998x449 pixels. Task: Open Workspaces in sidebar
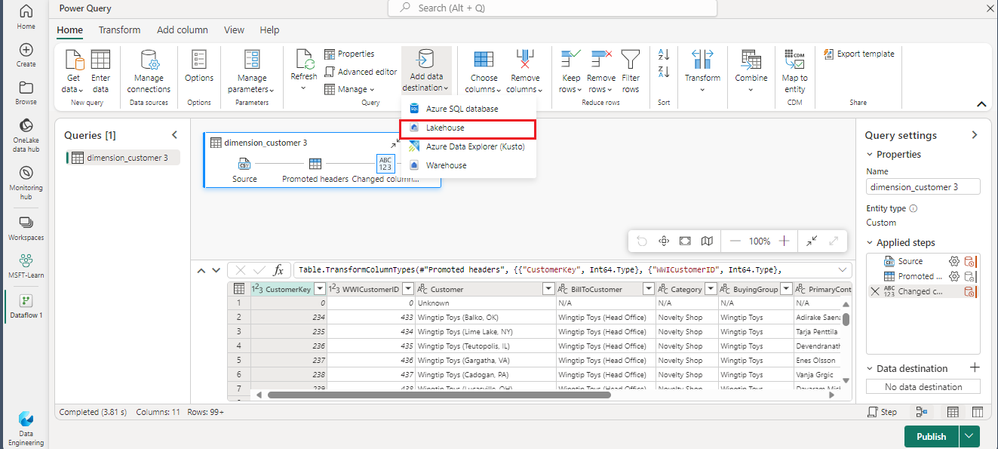click(26, 229)
